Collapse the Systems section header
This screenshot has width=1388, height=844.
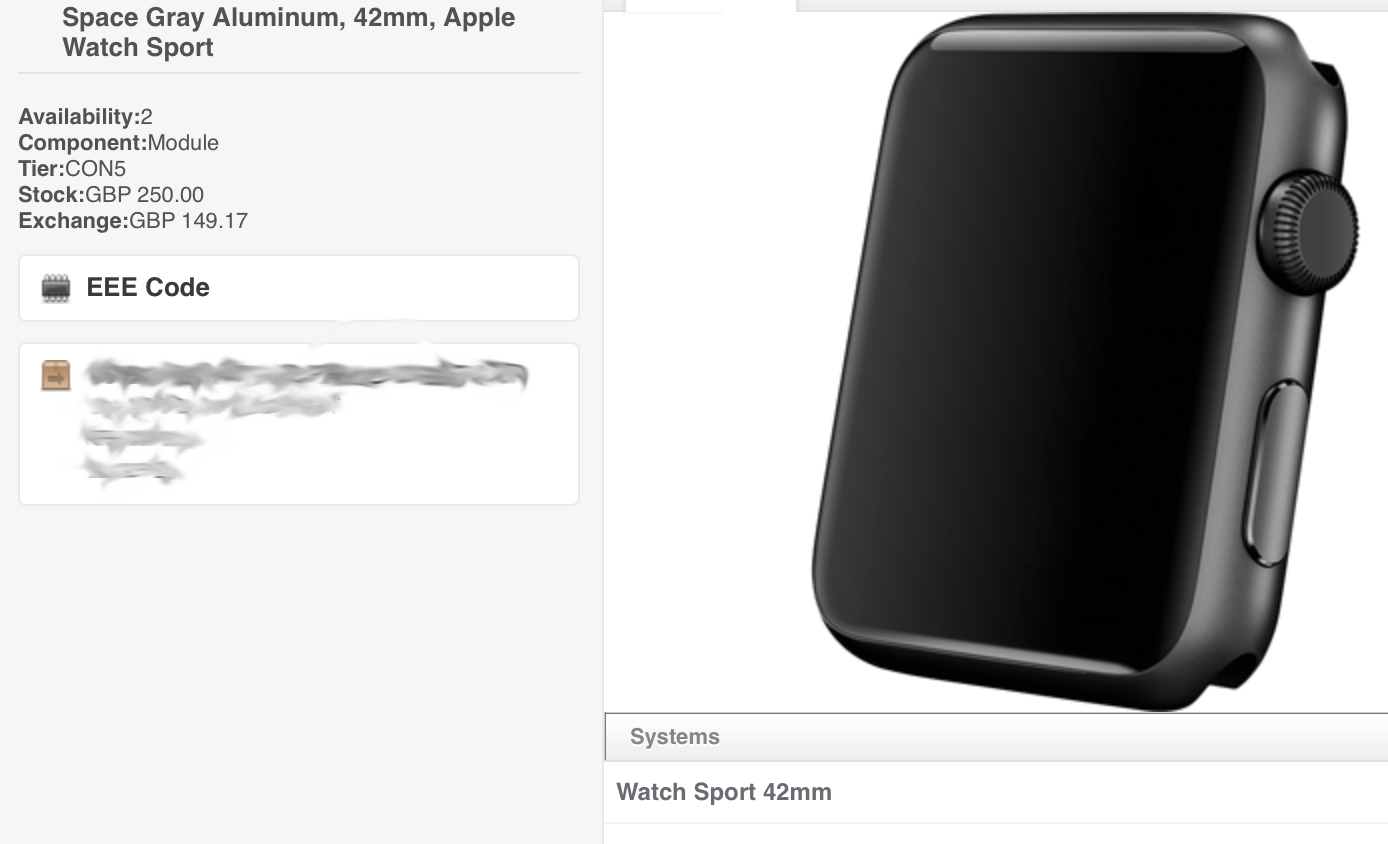tap(996, 737)
